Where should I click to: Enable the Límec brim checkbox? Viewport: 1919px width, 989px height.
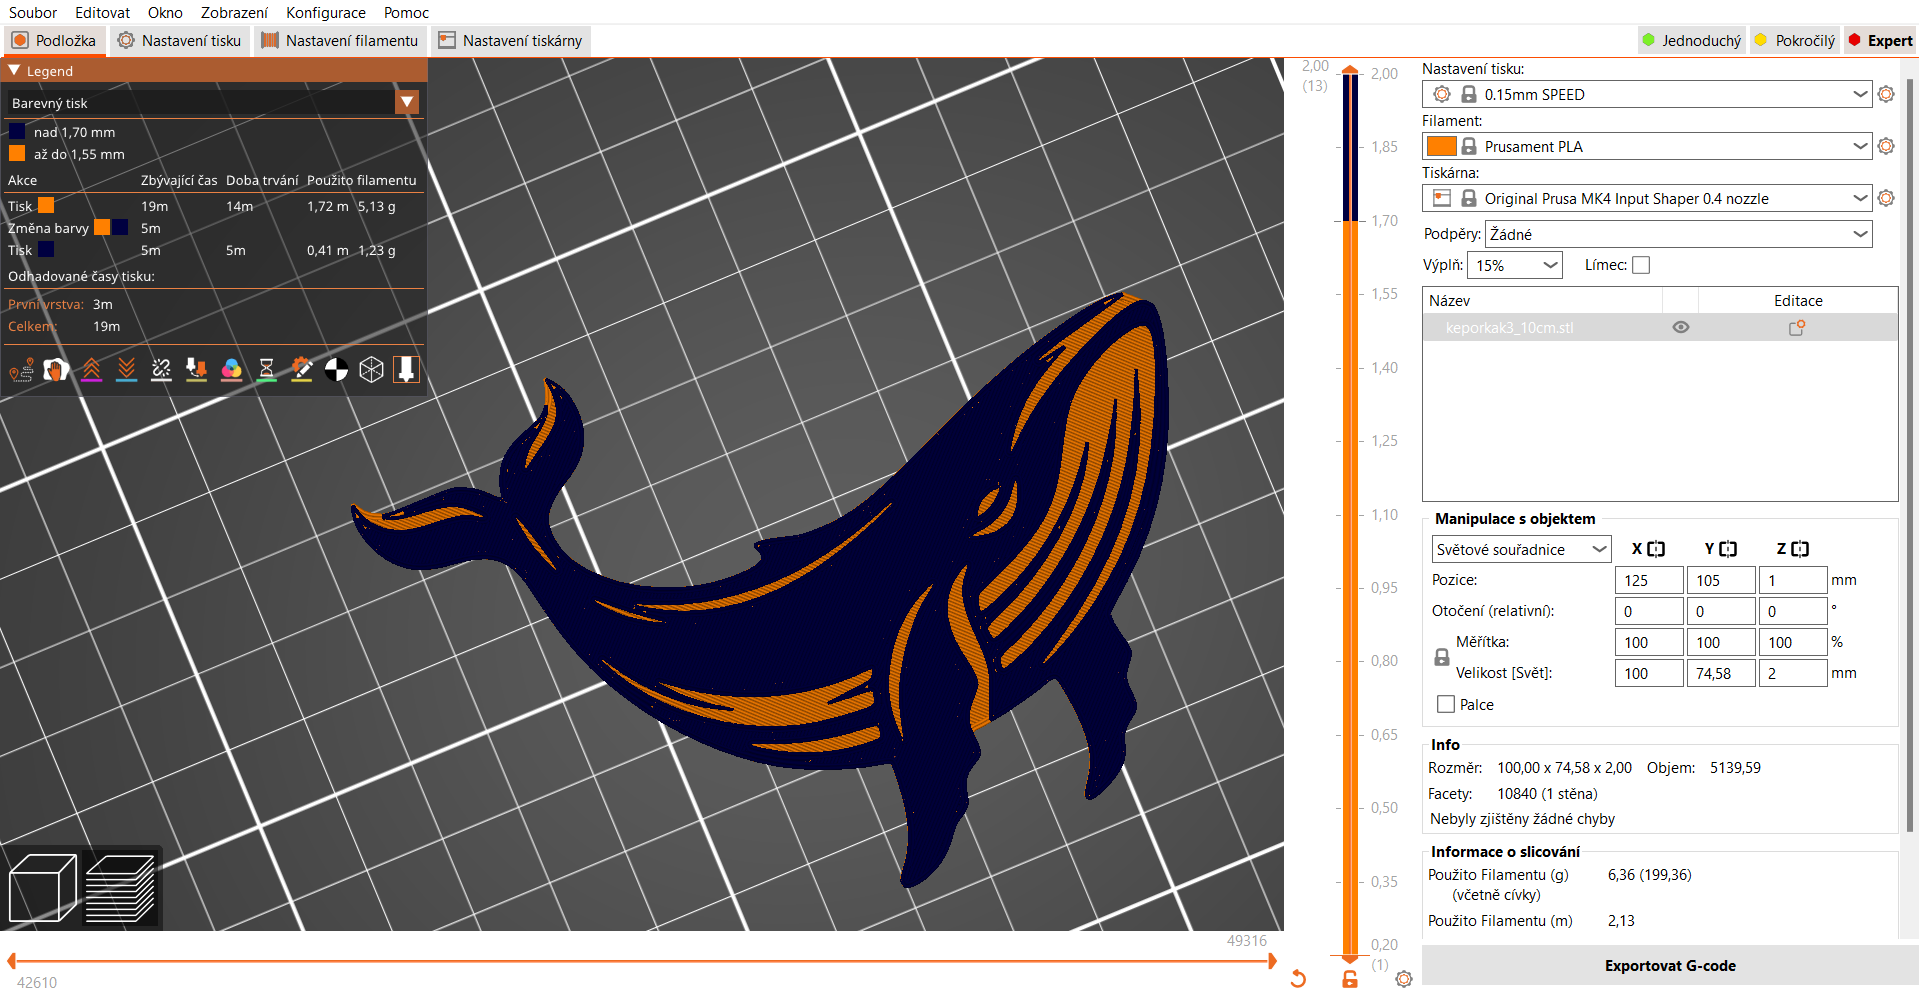click(1641, 265)
